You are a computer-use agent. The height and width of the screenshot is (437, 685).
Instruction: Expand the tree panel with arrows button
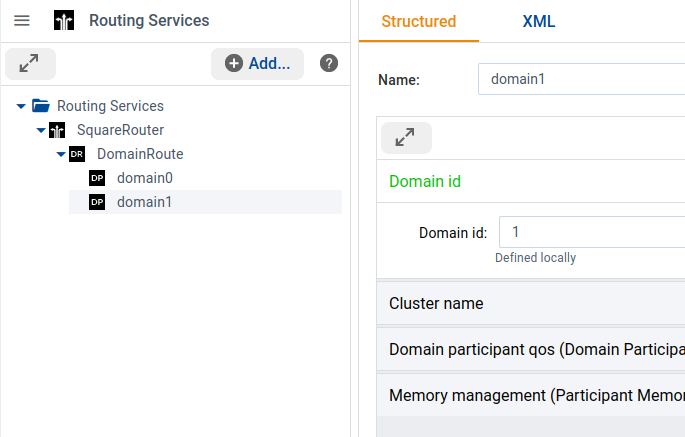[x=30, y=63]
